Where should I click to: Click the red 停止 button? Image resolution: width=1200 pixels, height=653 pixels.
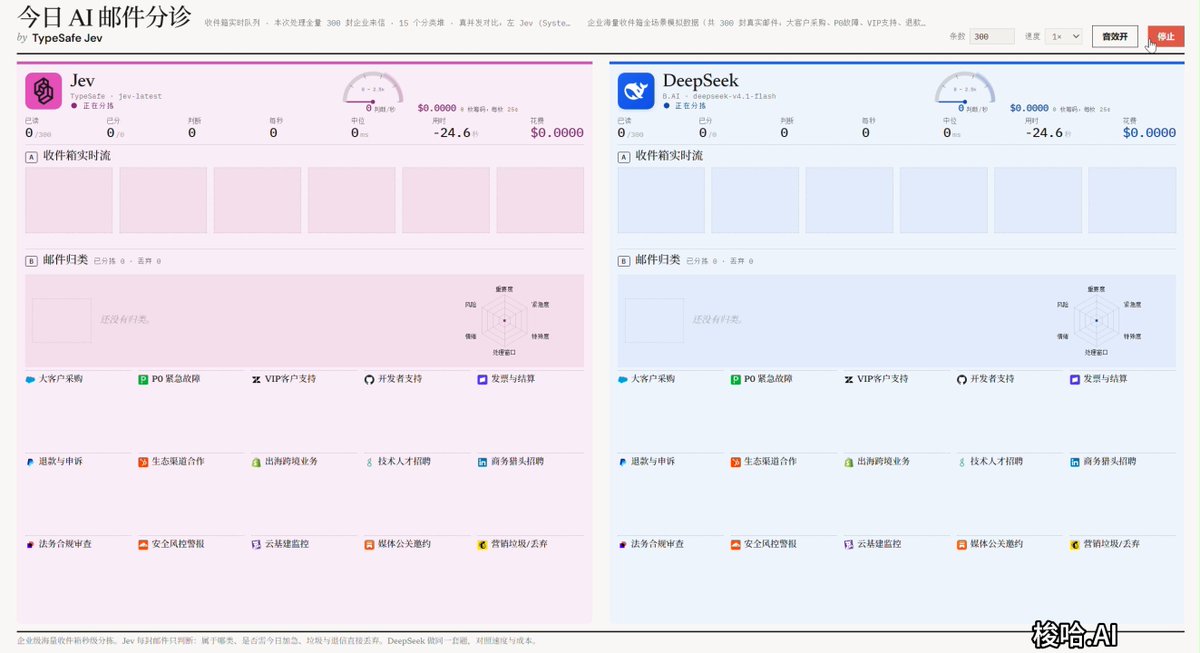1166,36
